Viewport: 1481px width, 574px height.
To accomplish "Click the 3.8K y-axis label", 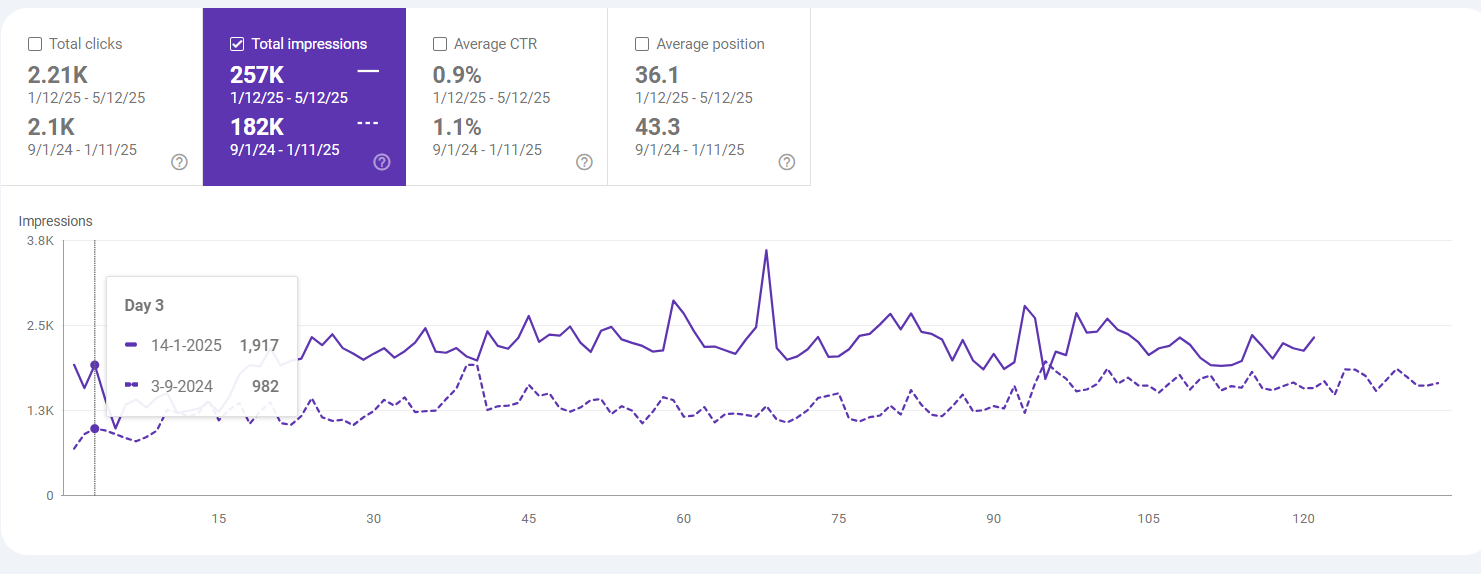I will [40, 241].
